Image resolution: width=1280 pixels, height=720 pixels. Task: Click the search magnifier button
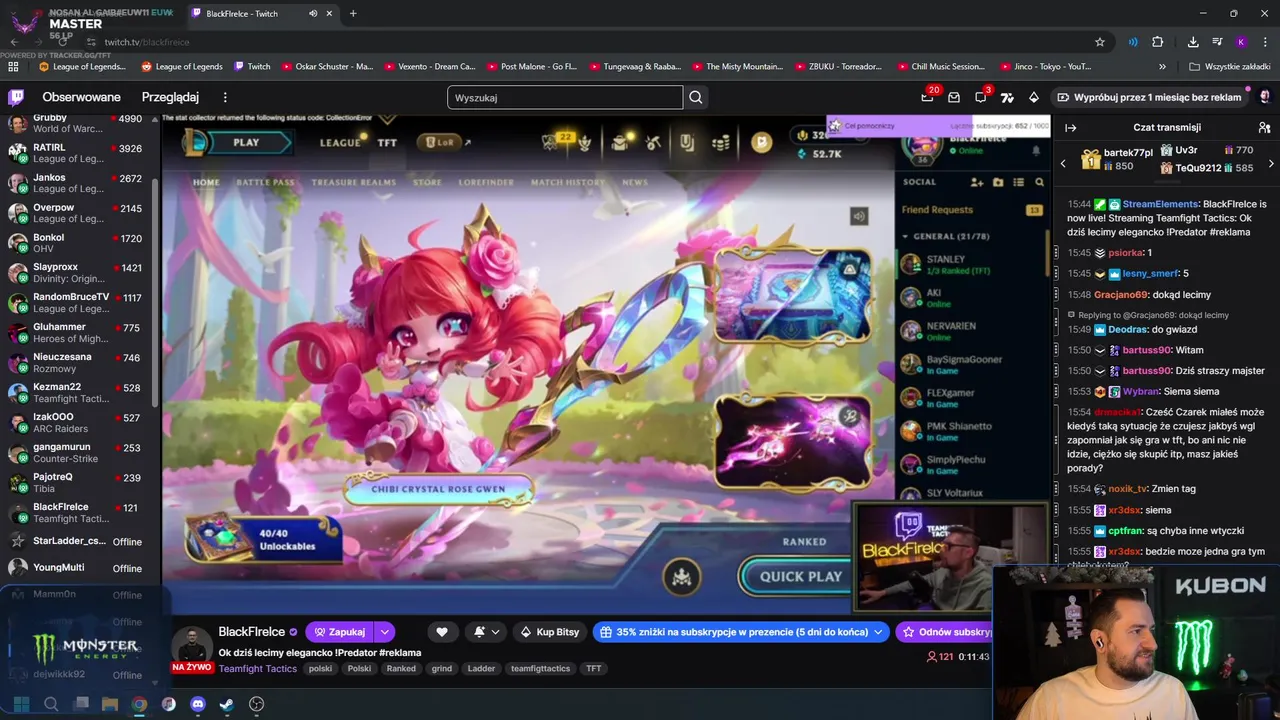click(x=696, y=97)
